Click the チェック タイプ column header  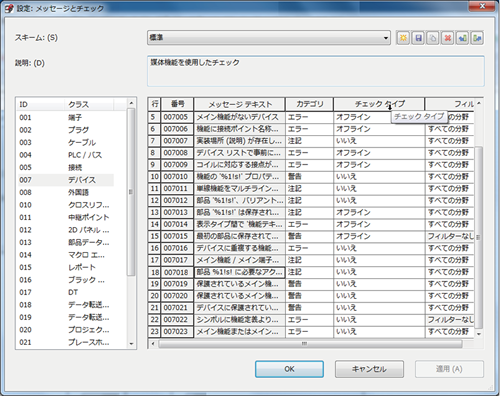[x=379, y=104]
